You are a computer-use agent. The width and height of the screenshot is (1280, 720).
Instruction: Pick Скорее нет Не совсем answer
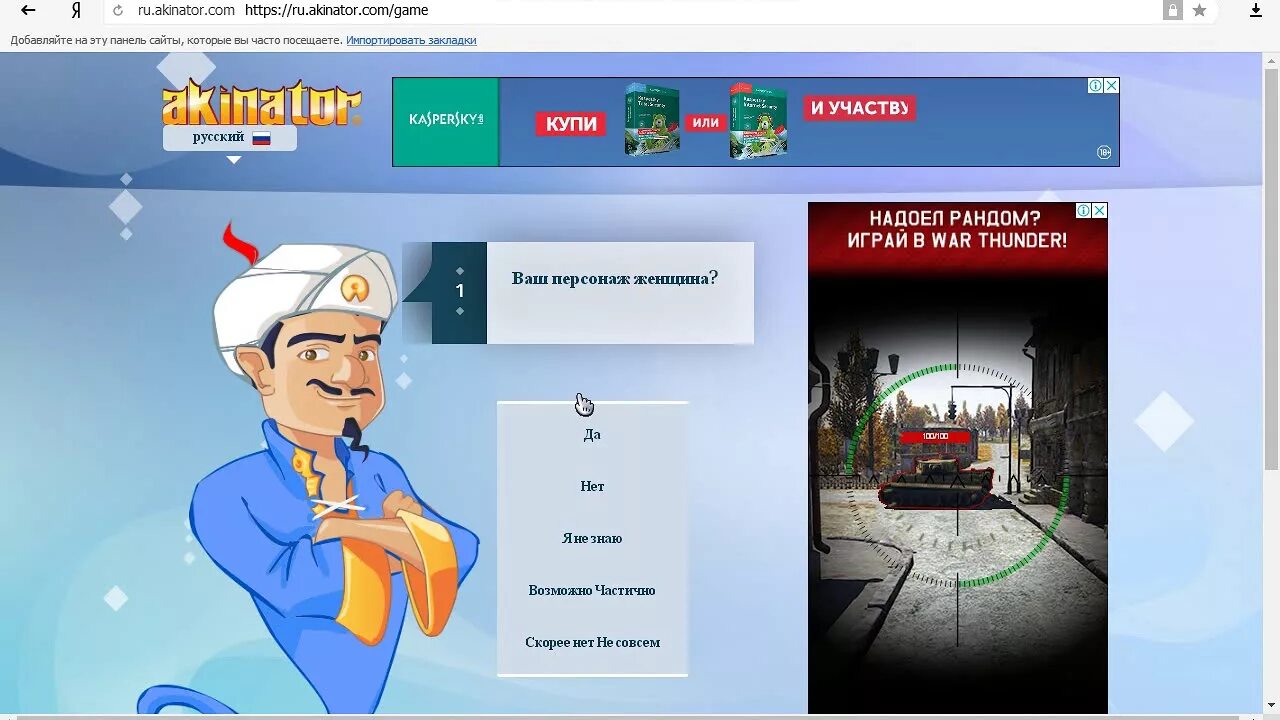tap(592, 642)
